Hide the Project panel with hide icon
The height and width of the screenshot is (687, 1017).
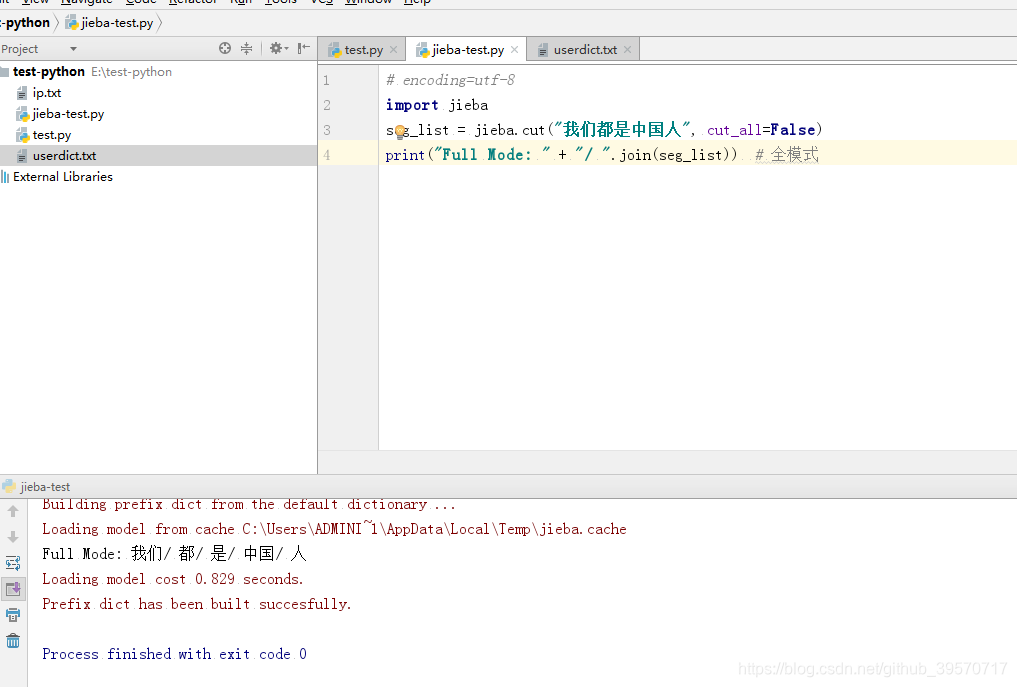point(304,48)
